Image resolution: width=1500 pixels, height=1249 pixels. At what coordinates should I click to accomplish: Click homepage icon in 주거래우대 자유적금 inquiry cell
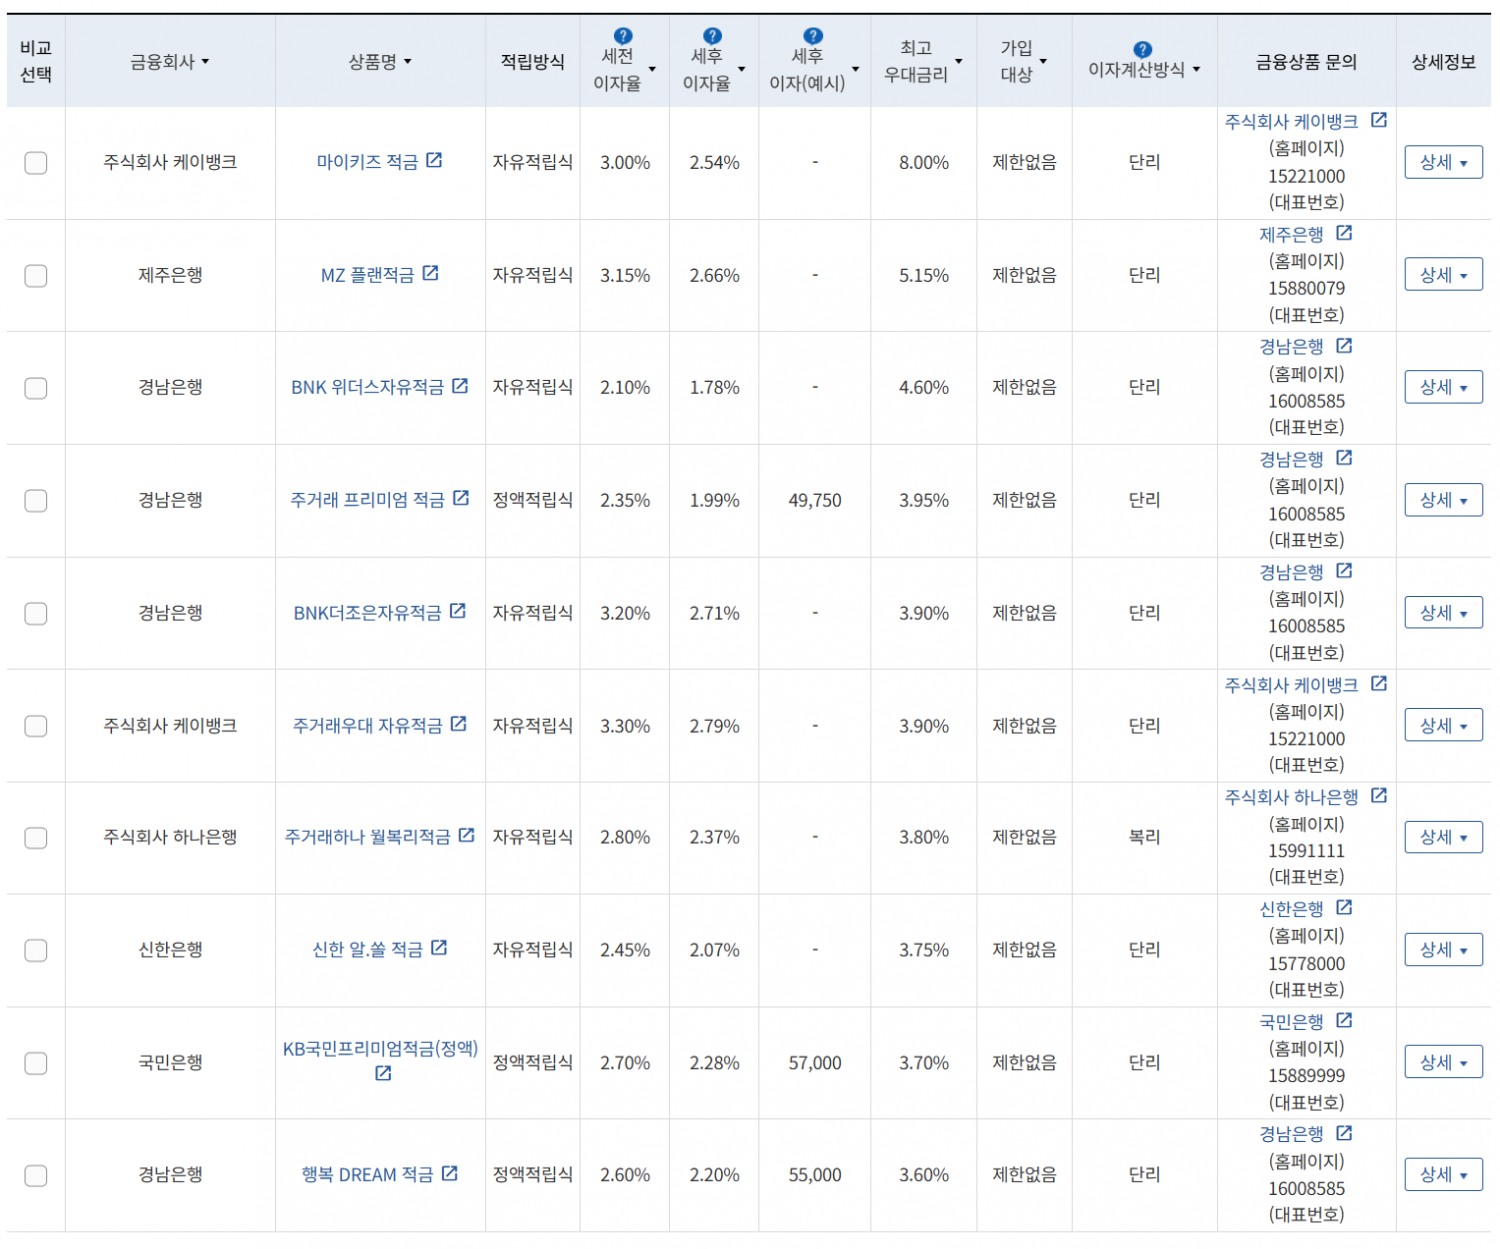click(x=1379, y=684)
